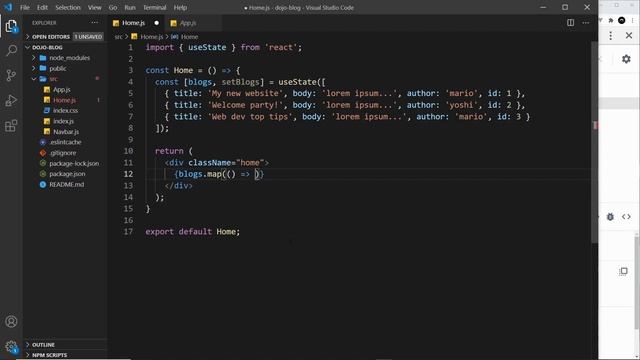Open the Extensions view

11,125
